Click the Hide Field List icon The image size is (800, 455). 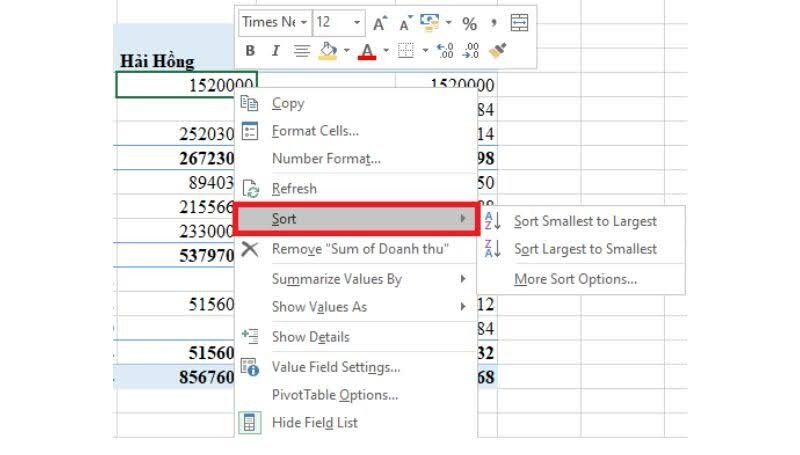249,423
